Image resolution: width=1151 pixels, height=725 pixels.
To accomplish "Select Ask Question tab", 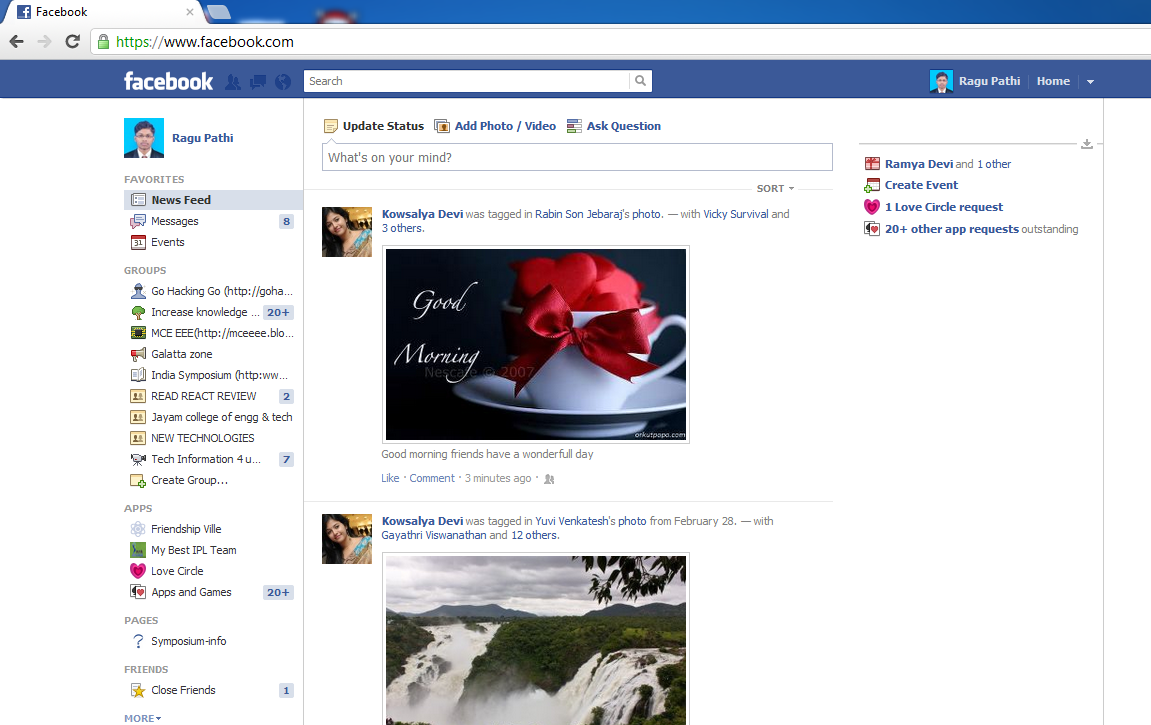I will point(614,126).
